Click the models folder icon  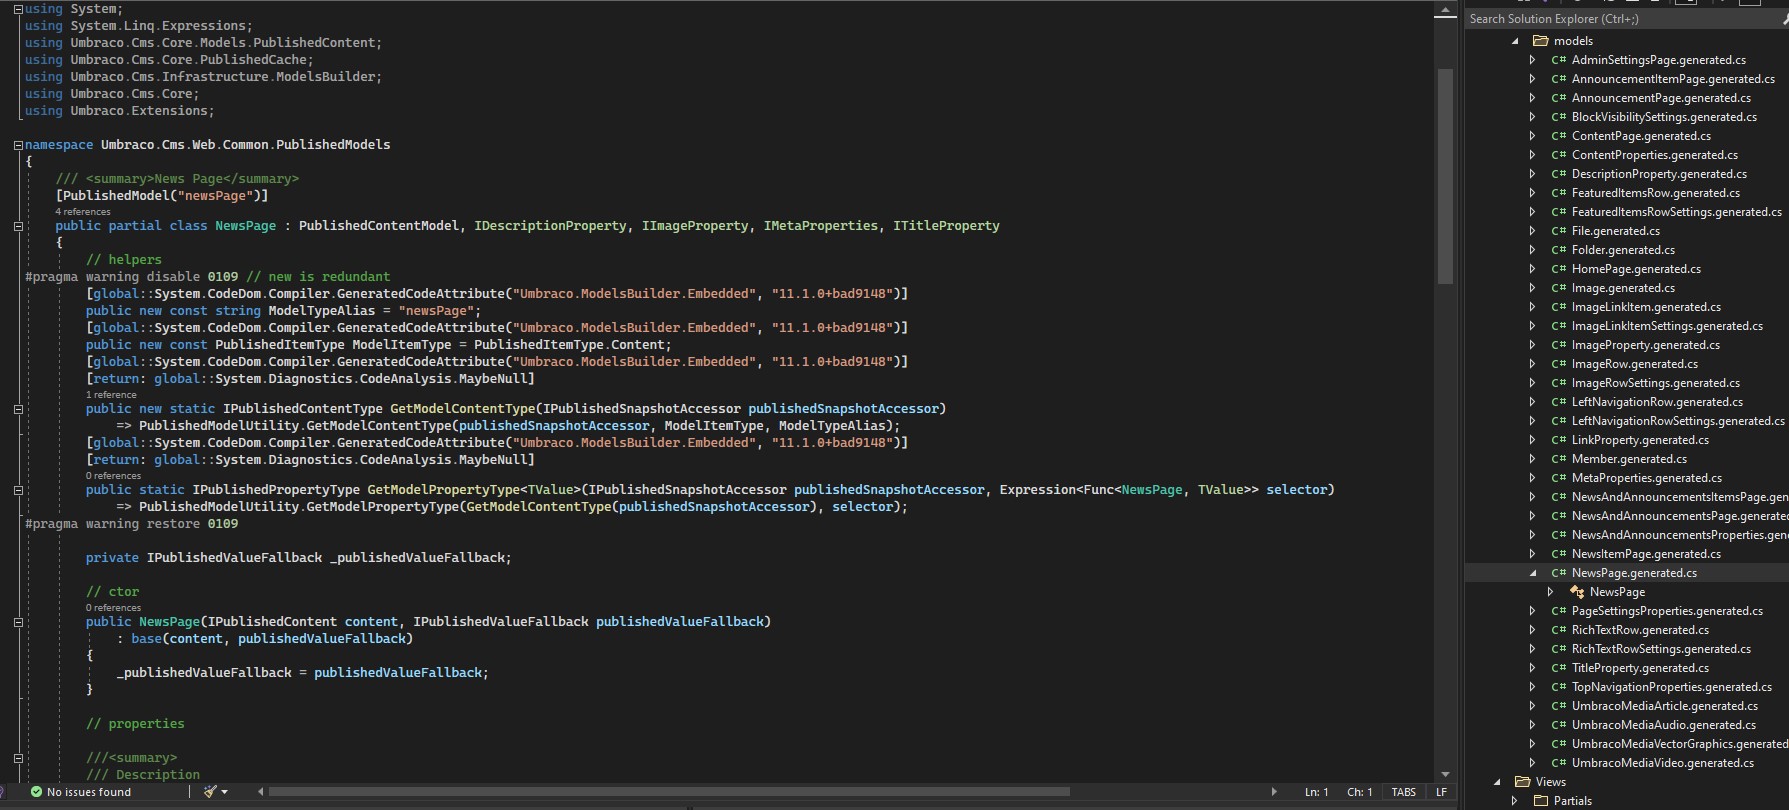pyautogui.click(x=1540, y=41)
